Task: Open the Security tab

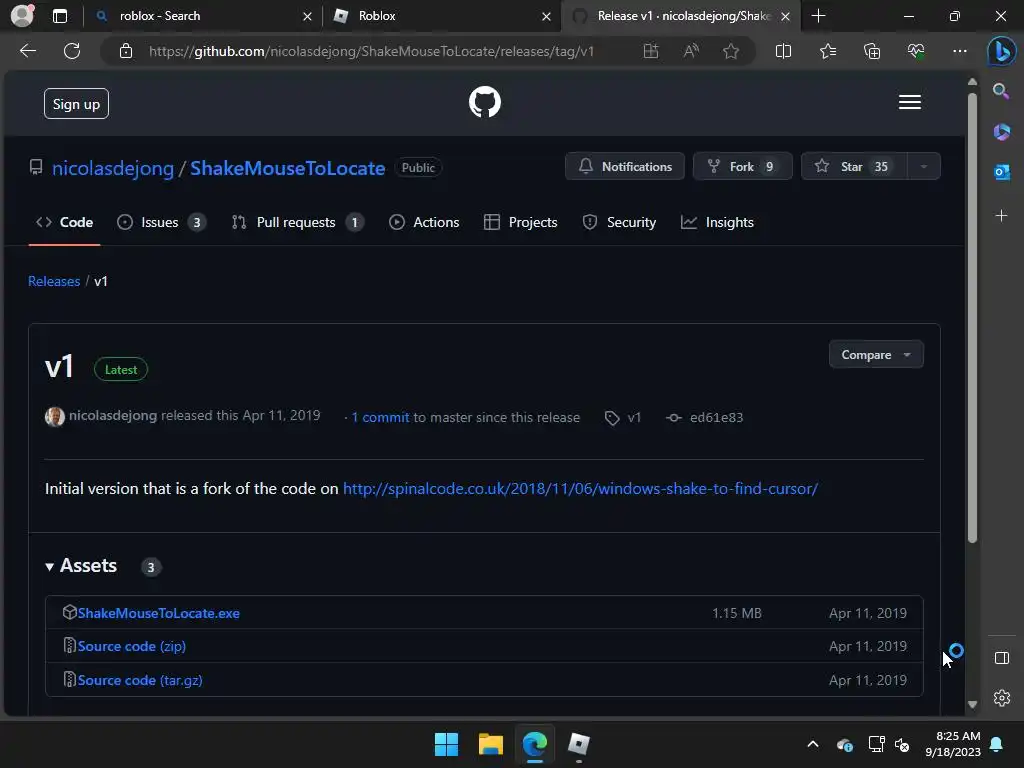Action: (619, 222)
